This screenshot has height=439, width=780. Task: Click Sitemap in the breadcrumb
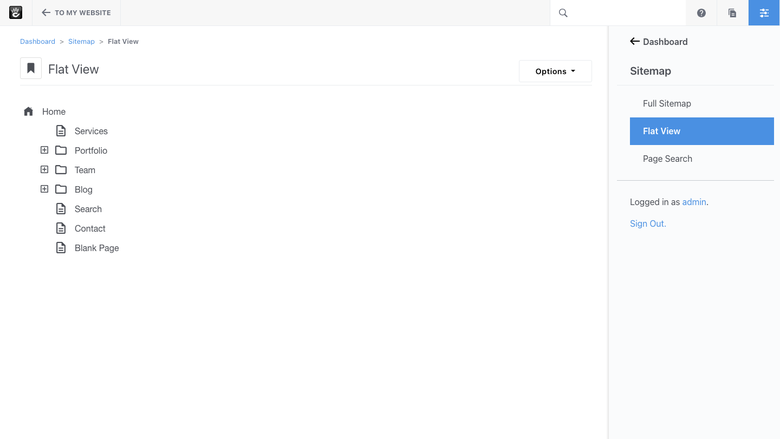coord(81,41)
